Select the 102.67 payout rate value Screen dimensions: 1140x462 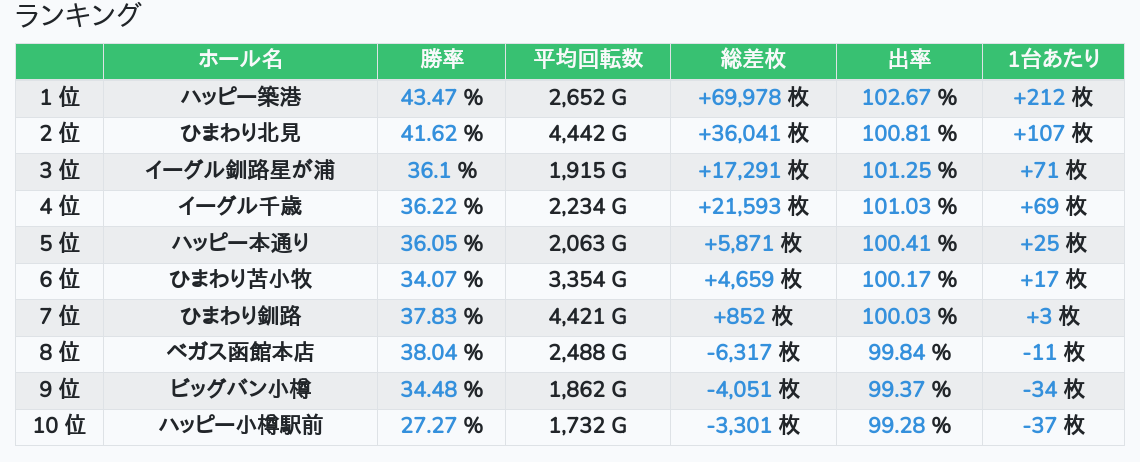pos(896,97)
